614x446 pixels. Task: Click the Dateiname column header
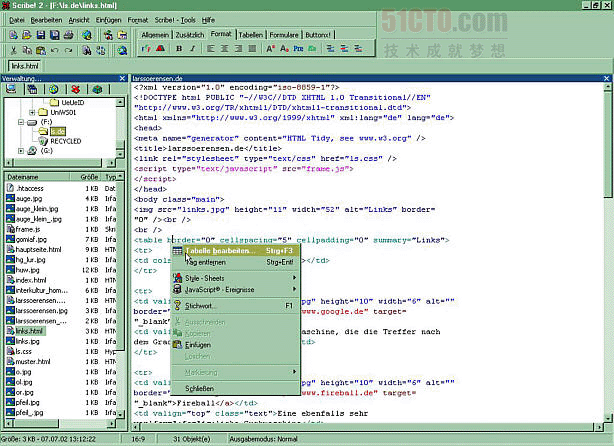[38, 177]
